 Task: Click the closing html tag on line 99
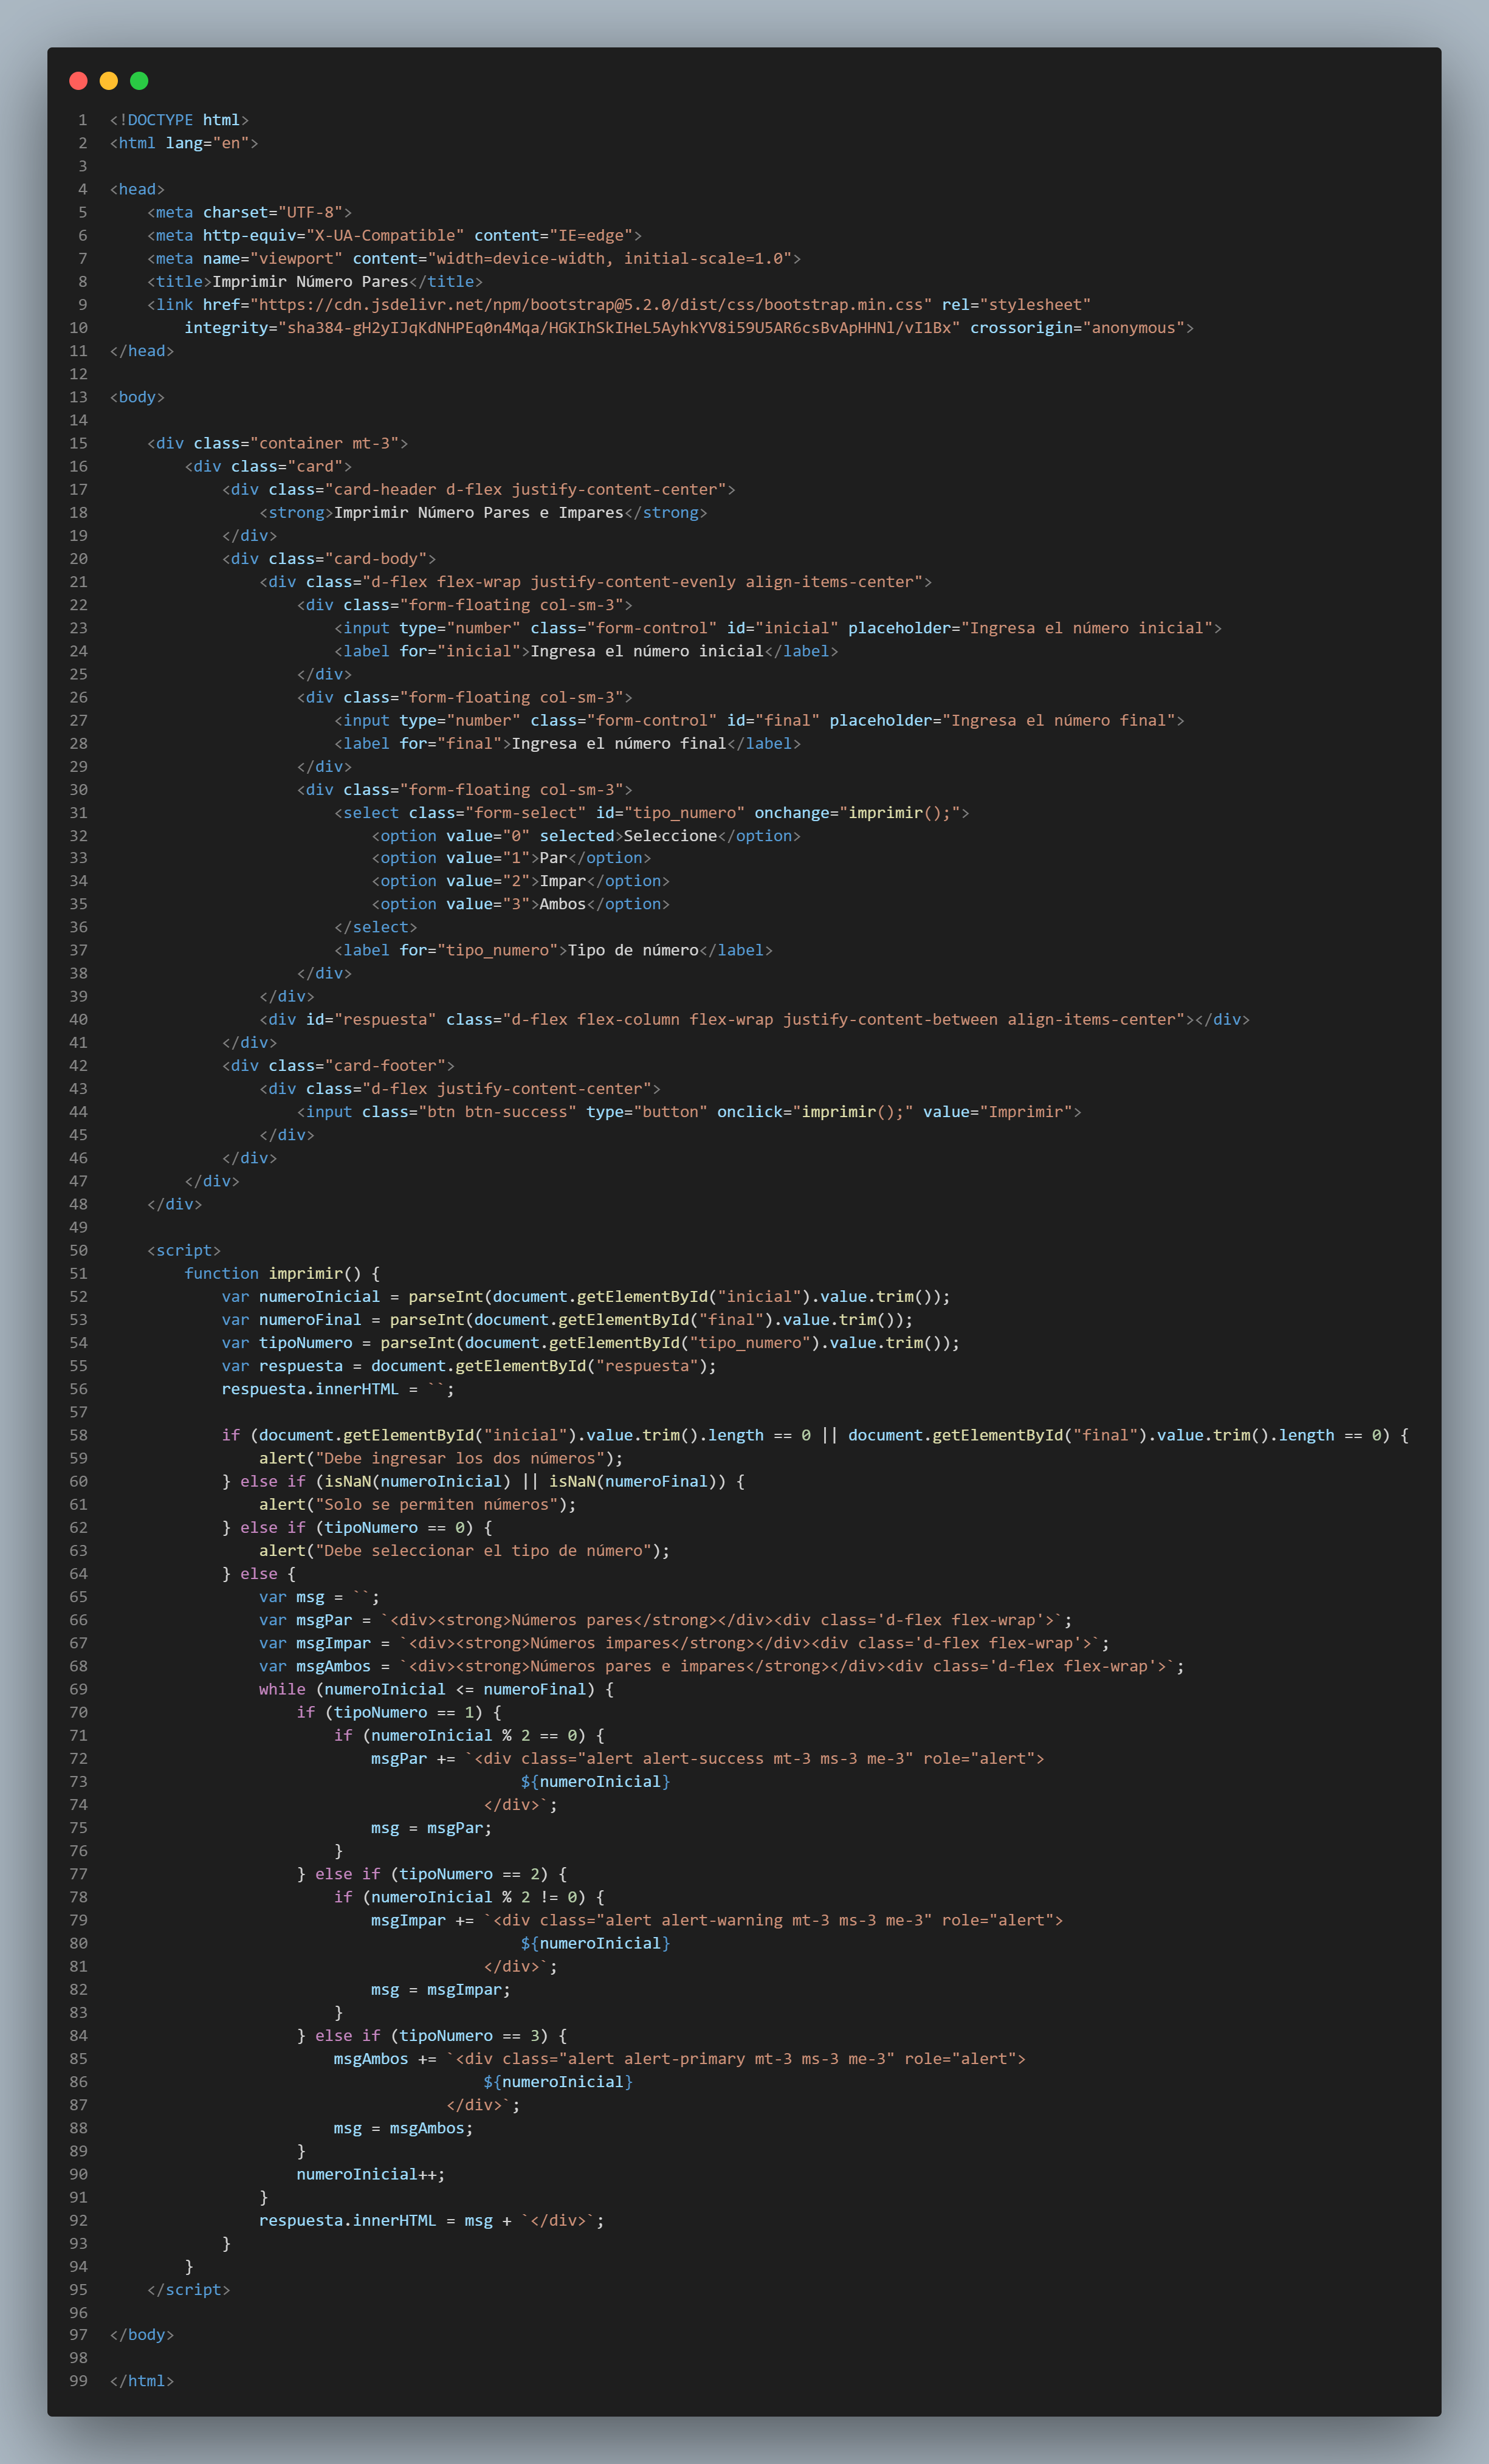(x=142, y=2380)
